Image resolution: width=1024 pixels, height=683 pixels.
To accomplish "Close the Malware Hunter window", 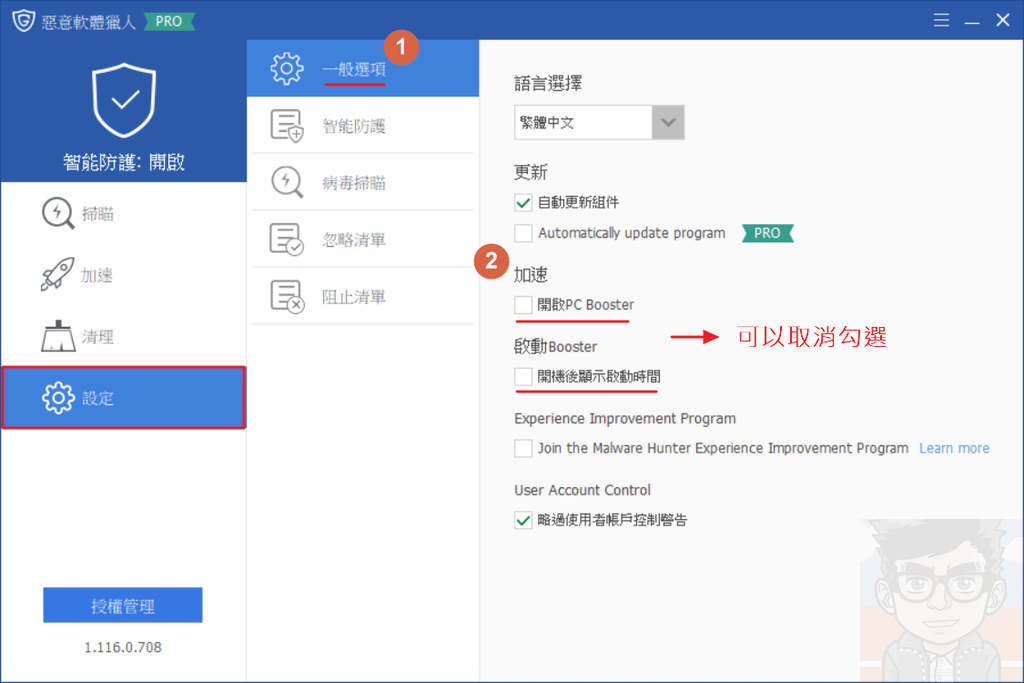I will coord(1003,20).
